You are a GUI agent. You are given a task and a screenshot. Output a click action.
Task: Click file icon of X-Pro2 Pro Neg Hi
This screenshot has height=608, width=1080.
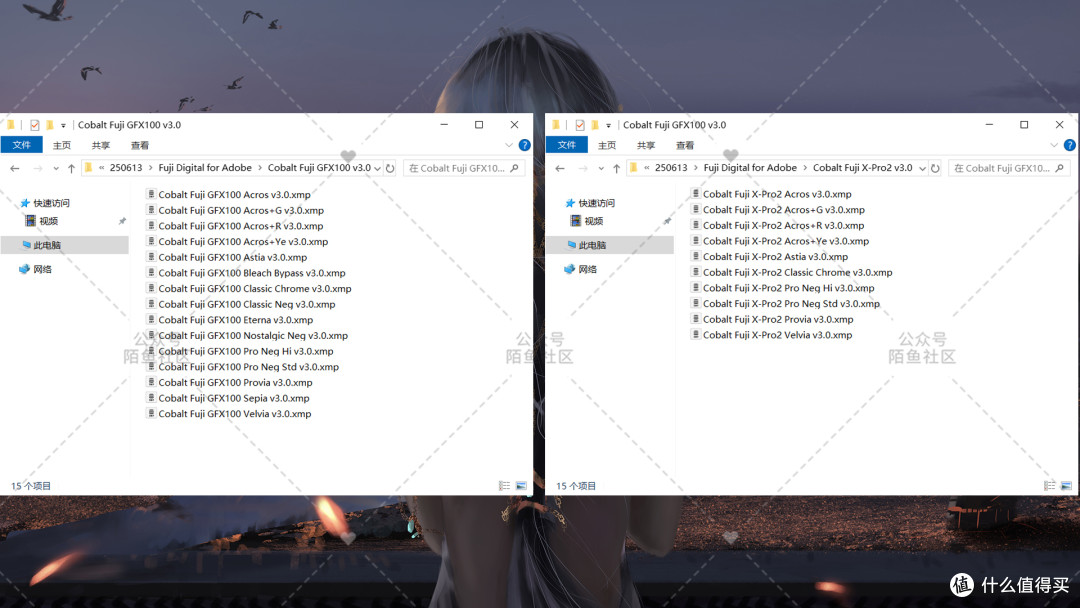(x=696, y=287)
